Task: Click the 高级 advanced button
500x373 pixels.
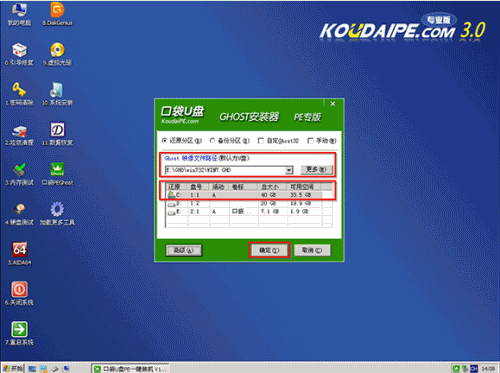Action: [184, 250]
